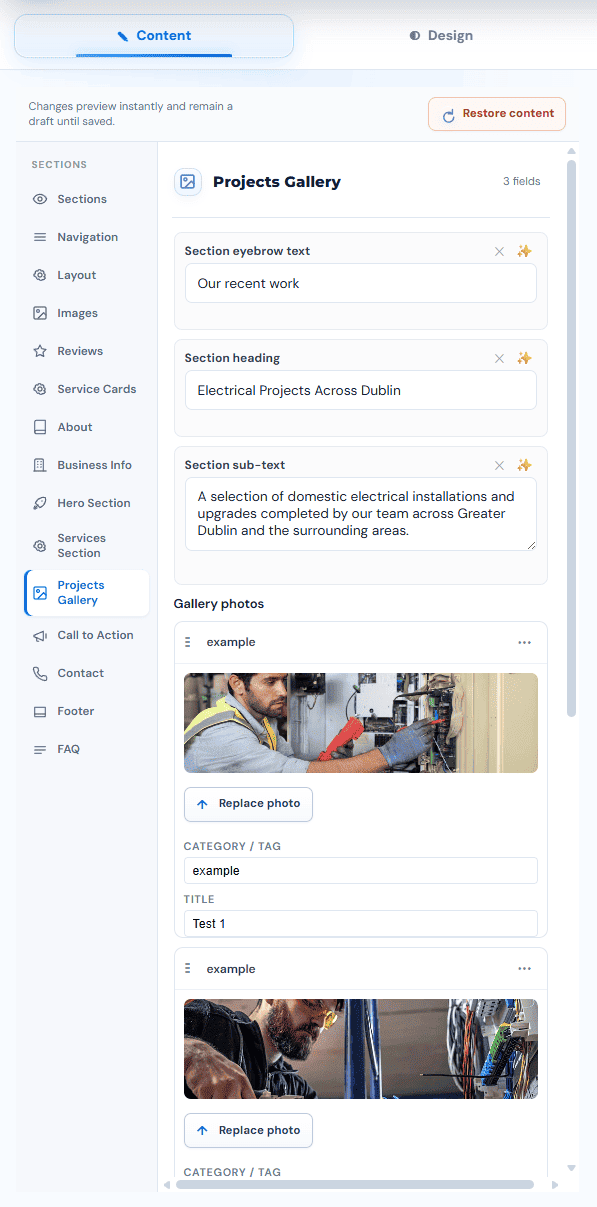This screenshot has width=597, height=1207.
Task: Click the building icon beside Business Info
Action: [x=40, y=465]
